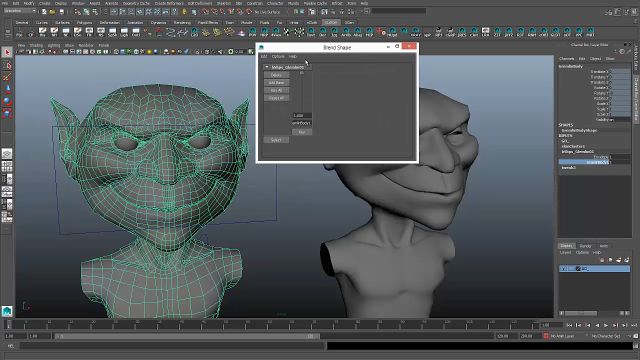Click Key All button in Blend Shape window

click(276, 90)
